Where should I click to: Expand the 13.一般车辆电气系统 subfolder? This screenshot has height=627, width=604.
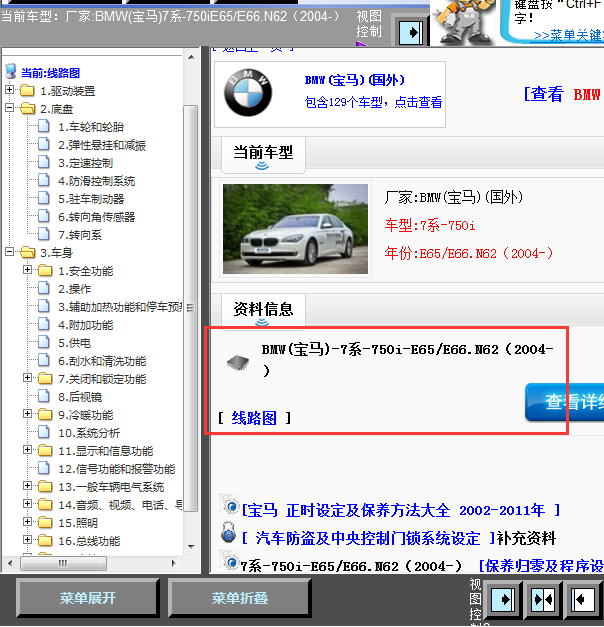[x=27, y=485]
